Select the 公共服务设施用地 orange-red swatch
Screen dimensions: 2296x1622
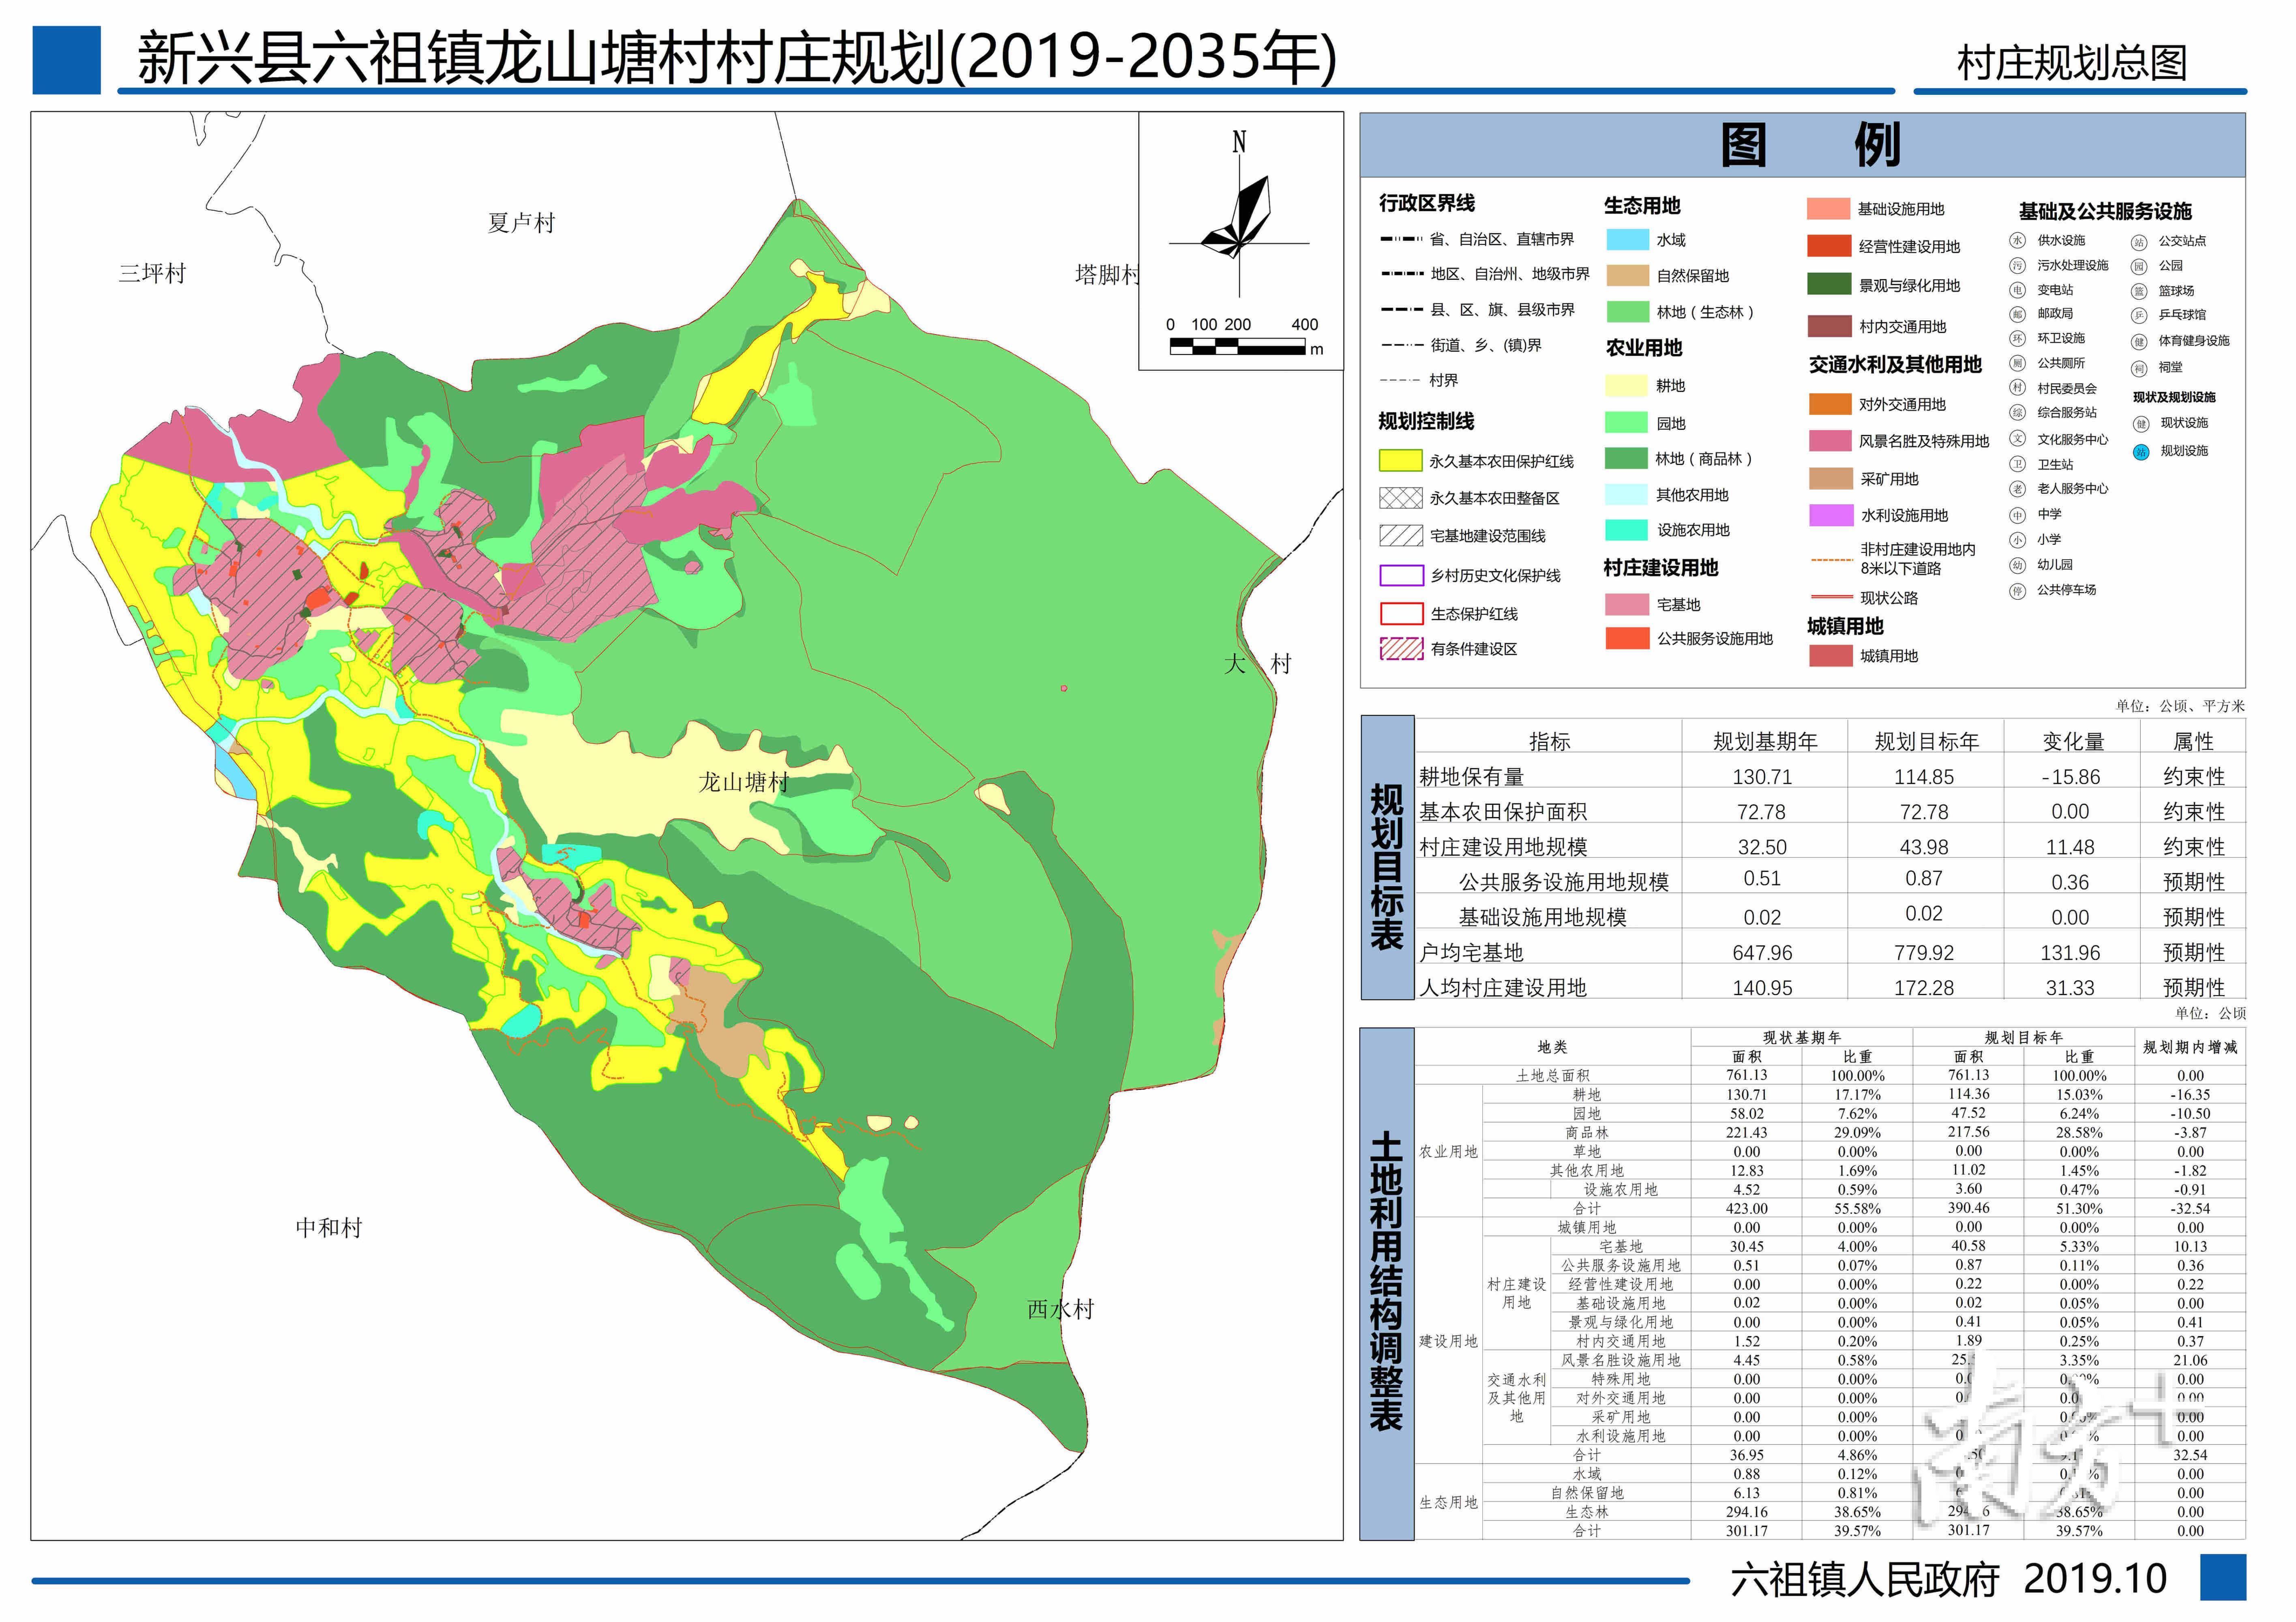(1627, 638)
